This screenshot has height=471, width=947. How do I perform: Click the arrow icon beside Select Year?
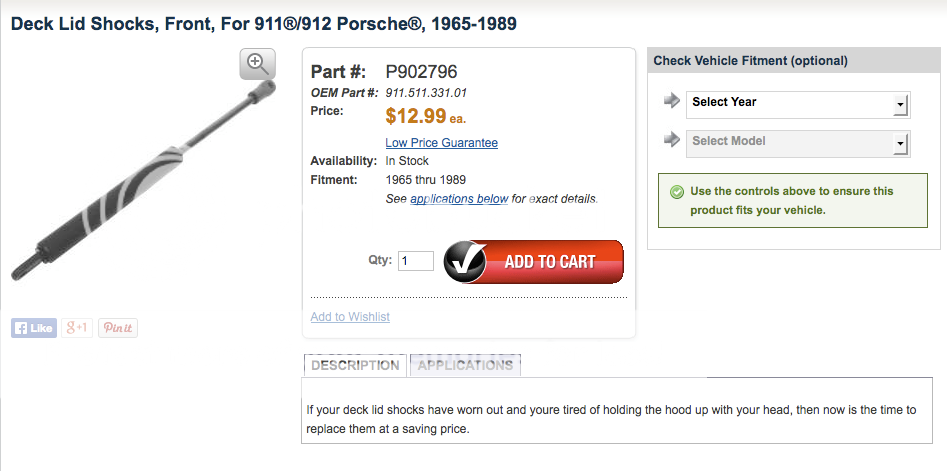pos(671,101)
